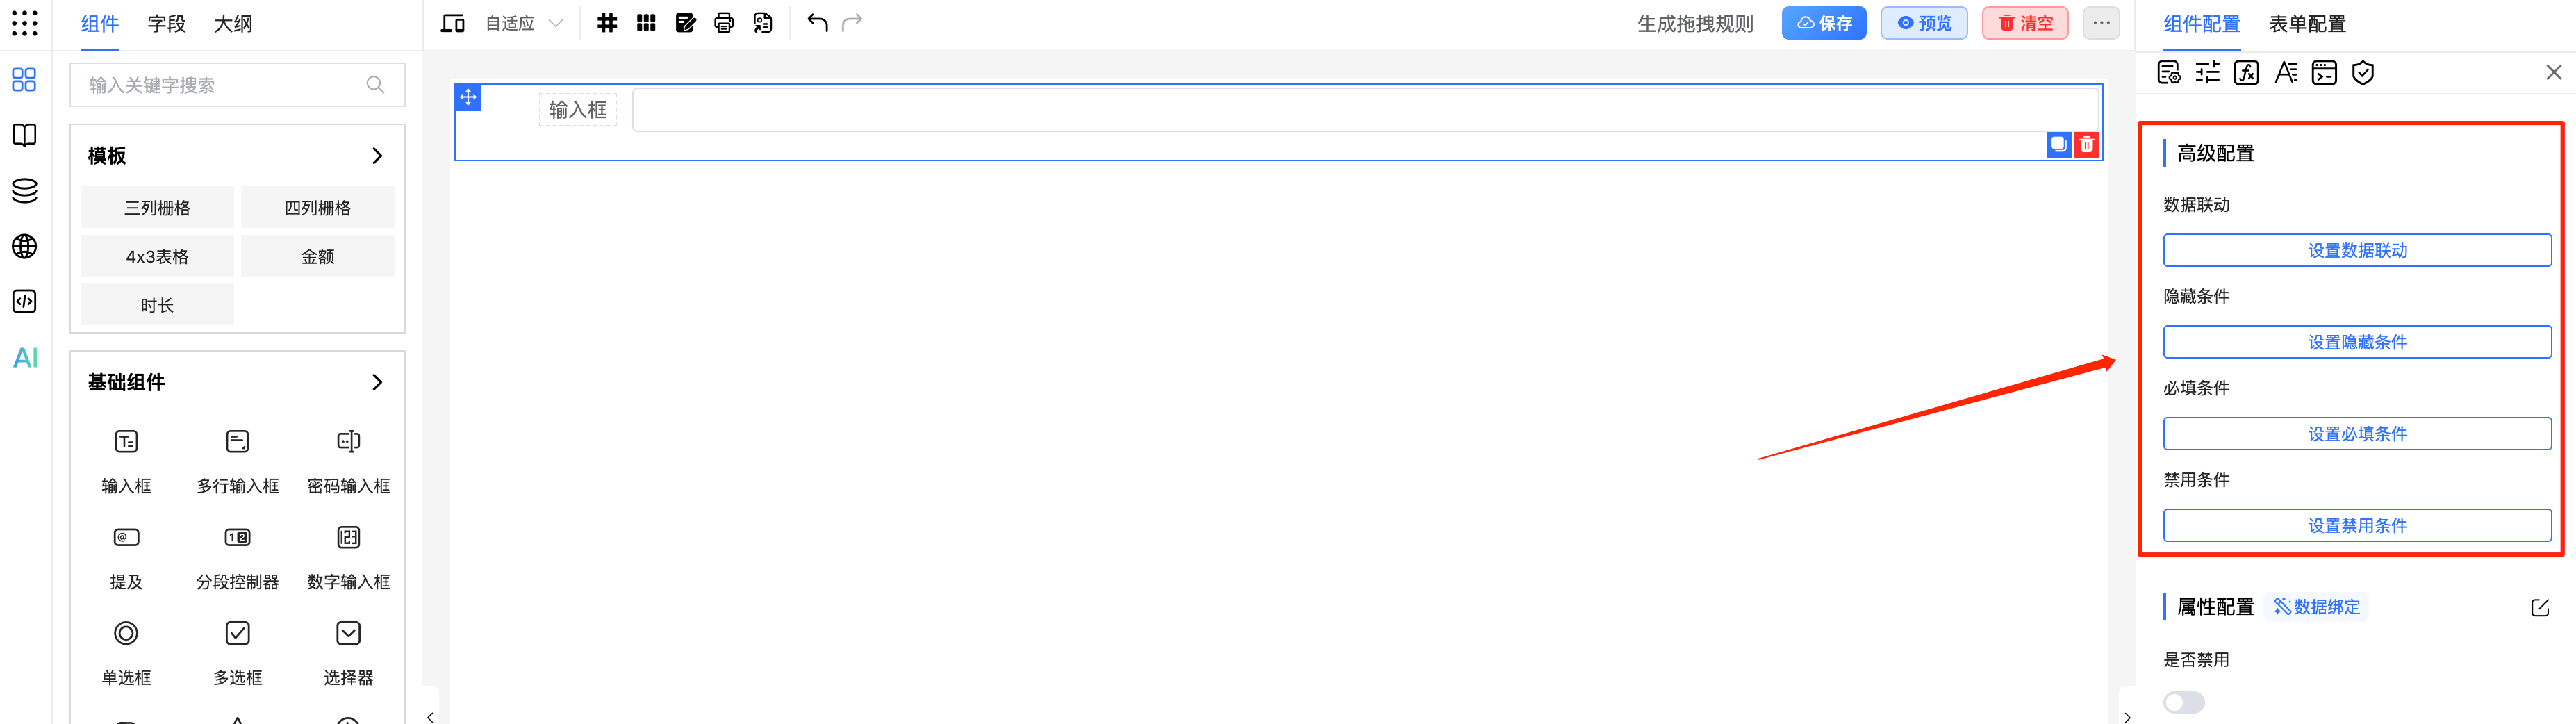The width and height of the screenshot is (2576, 724).
Task: Toggle the 是否禁用 switch
Action: tap(2183, 702)
